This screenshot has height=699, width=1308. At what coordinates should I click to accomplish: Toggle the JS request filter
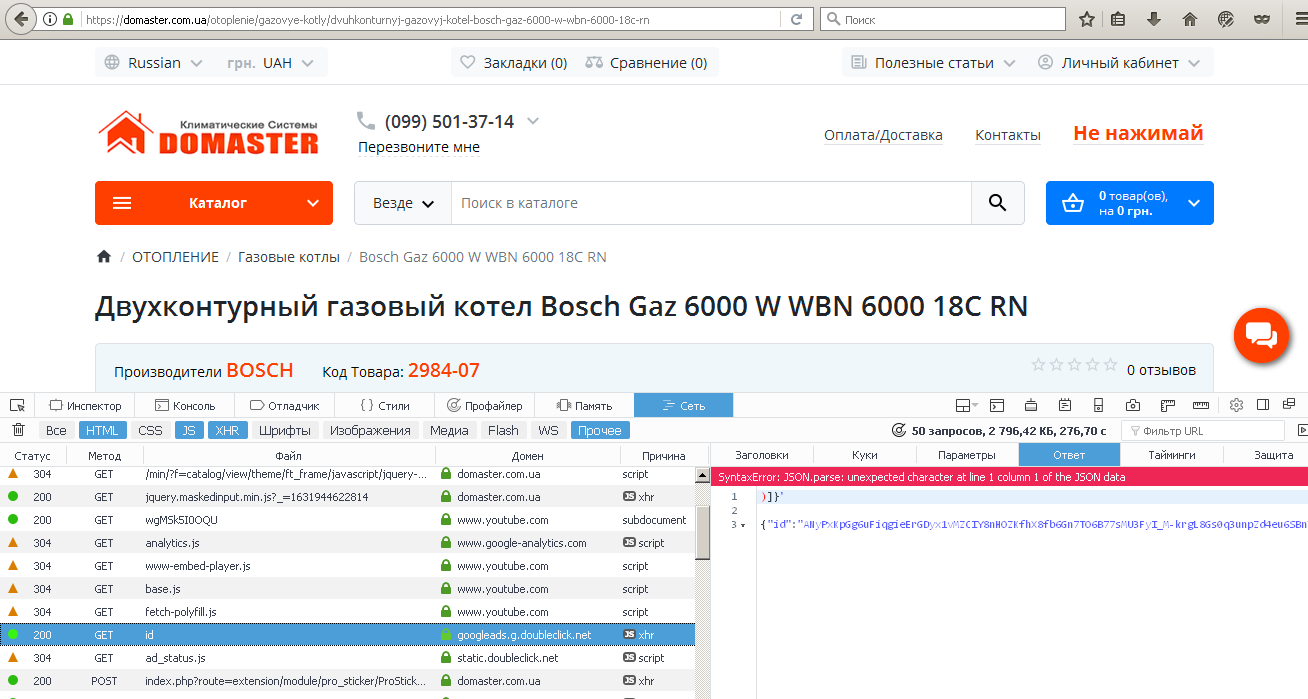[x=188, y=430]
